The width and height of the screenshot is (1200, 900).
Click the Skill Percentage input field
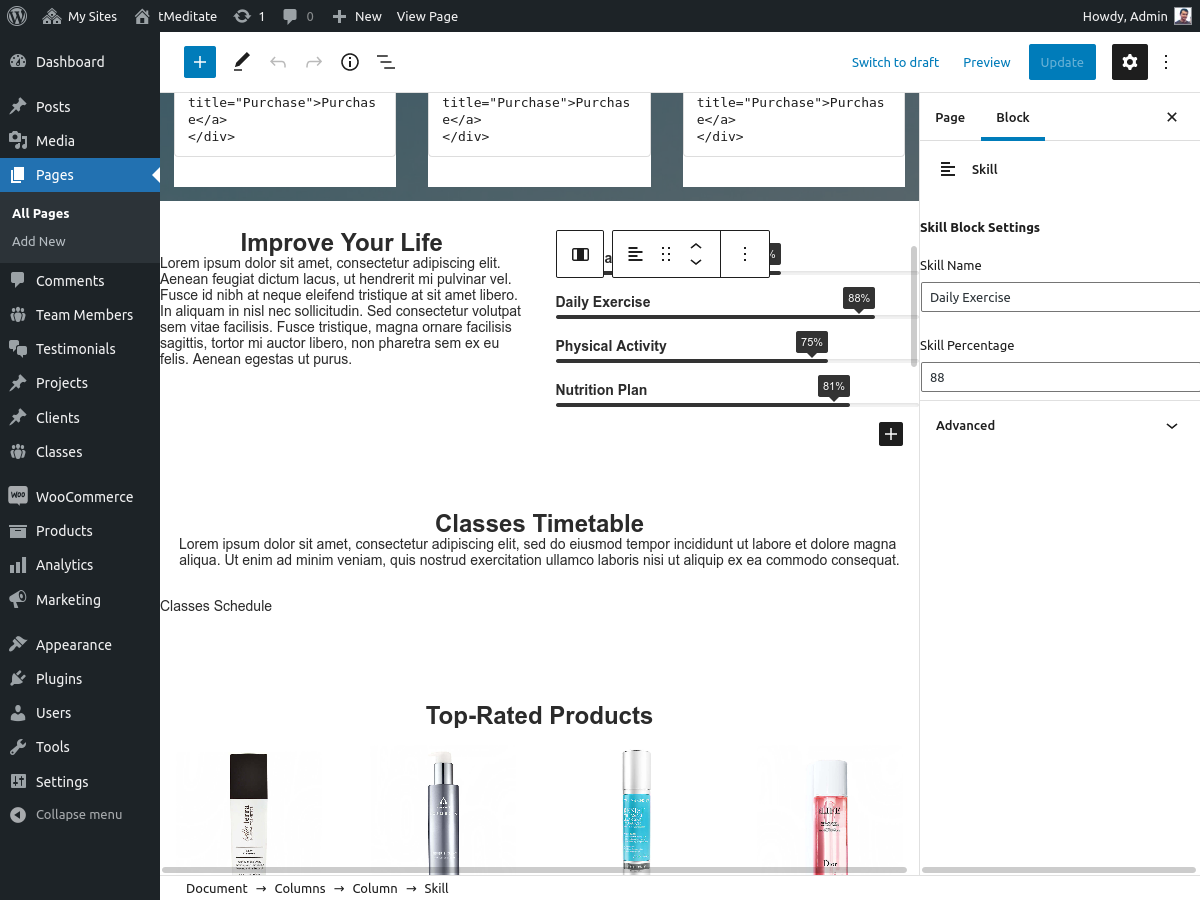(x=1060, y=377)
